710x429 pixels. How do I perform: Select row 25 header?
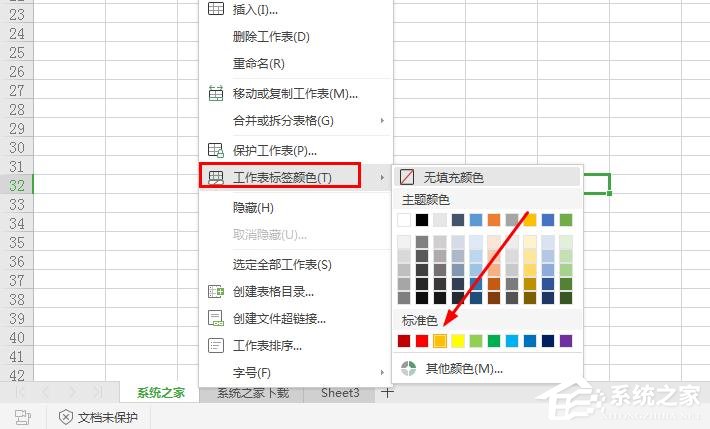tap(17, 52)
